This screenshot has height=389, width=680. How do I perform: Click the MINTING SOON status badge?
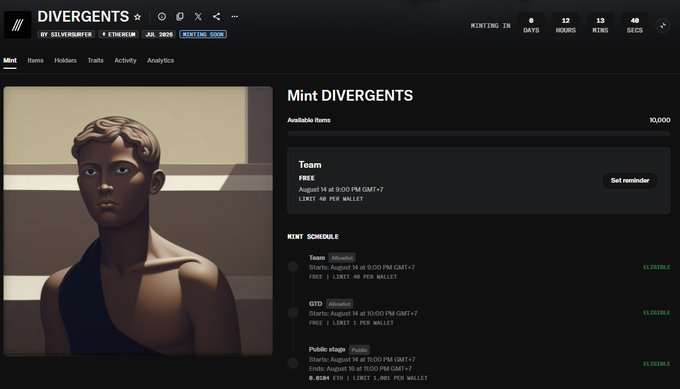tap(203, 34)
